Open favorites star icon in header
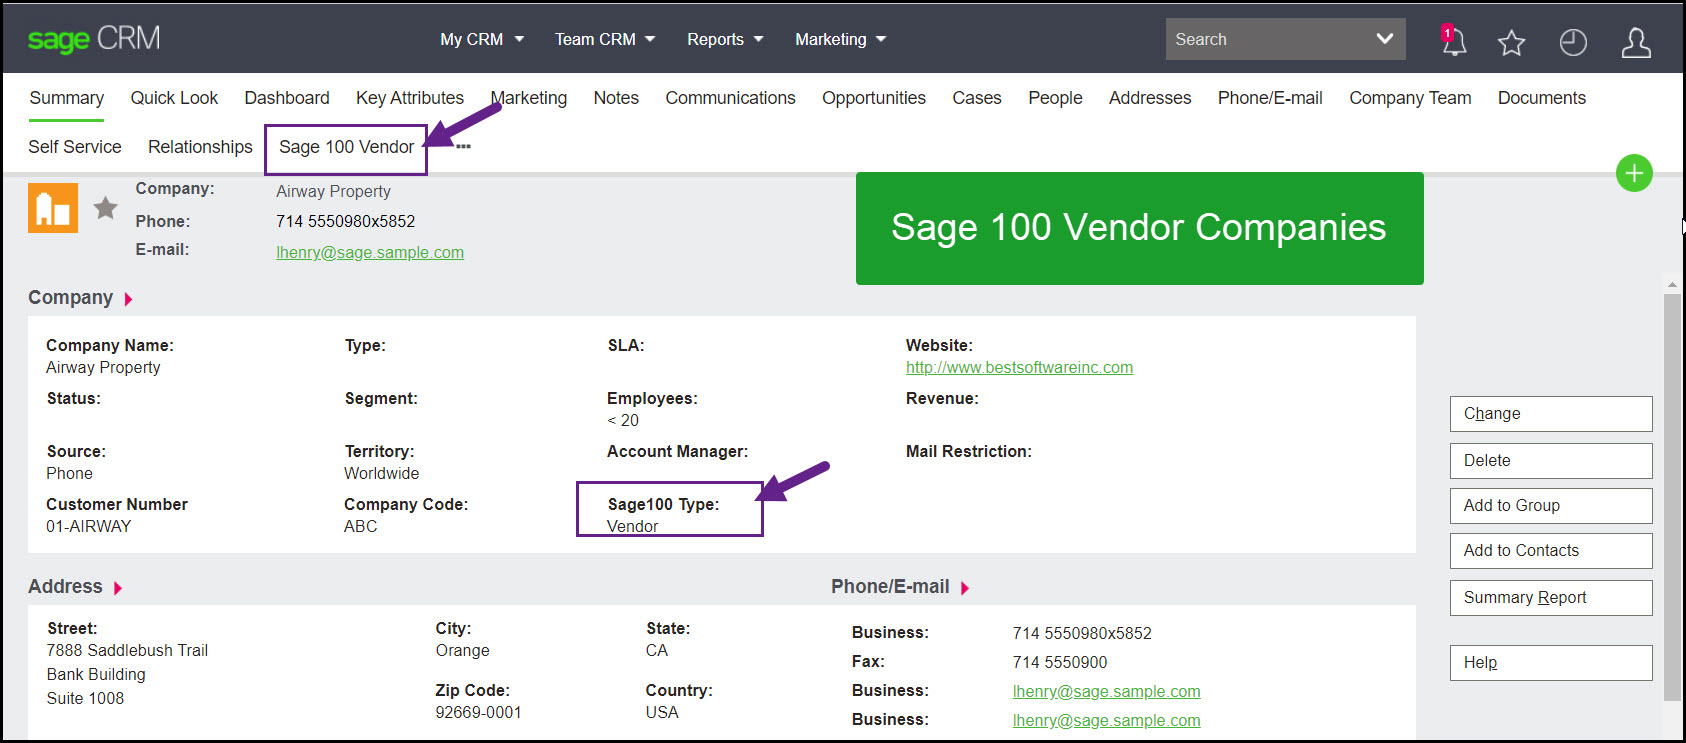 pos(1511,42)
